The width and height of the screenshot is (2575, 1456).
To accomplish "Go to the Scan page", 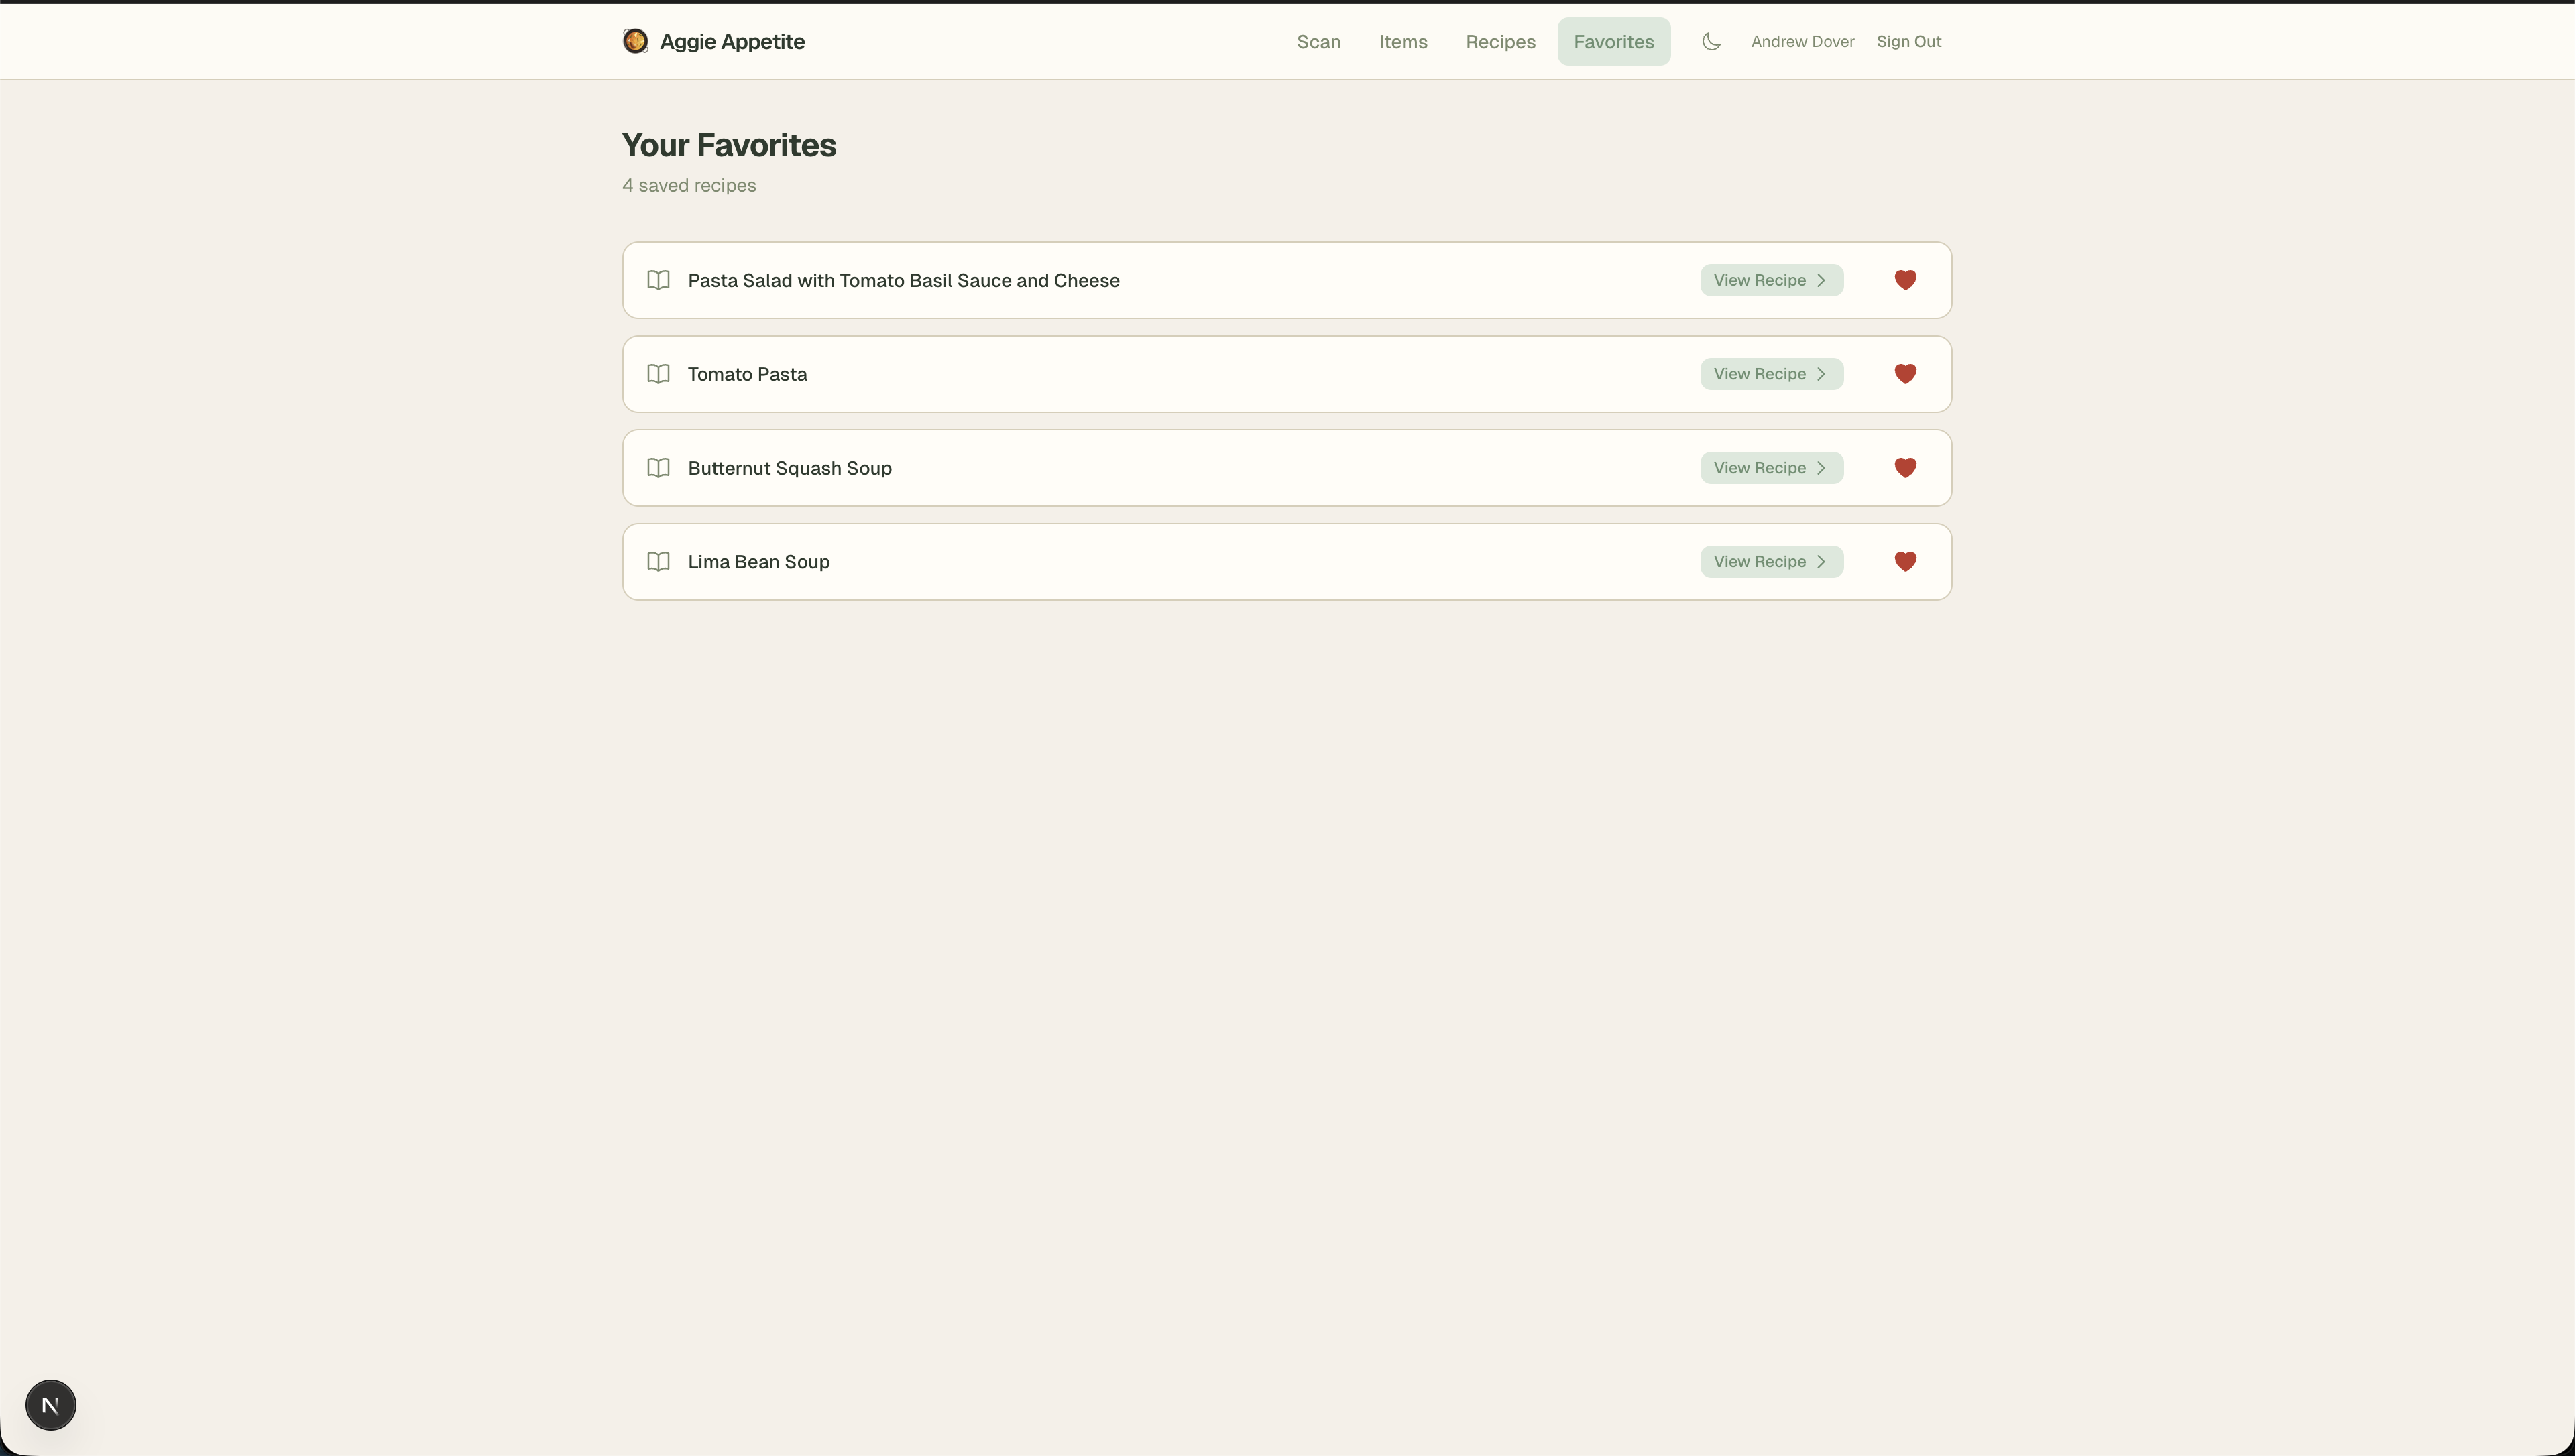I will coord(1318,42).
